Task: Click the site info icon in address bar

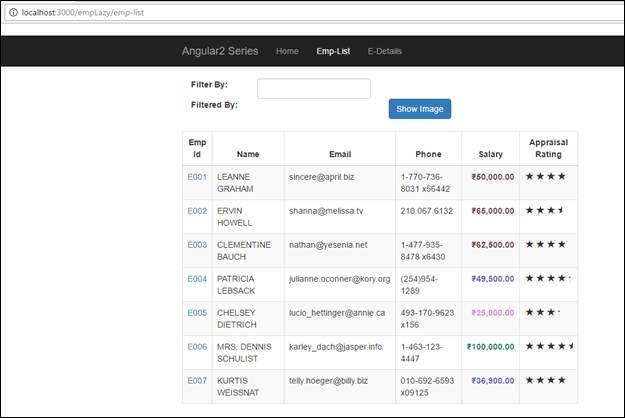Action: (12, 11)
